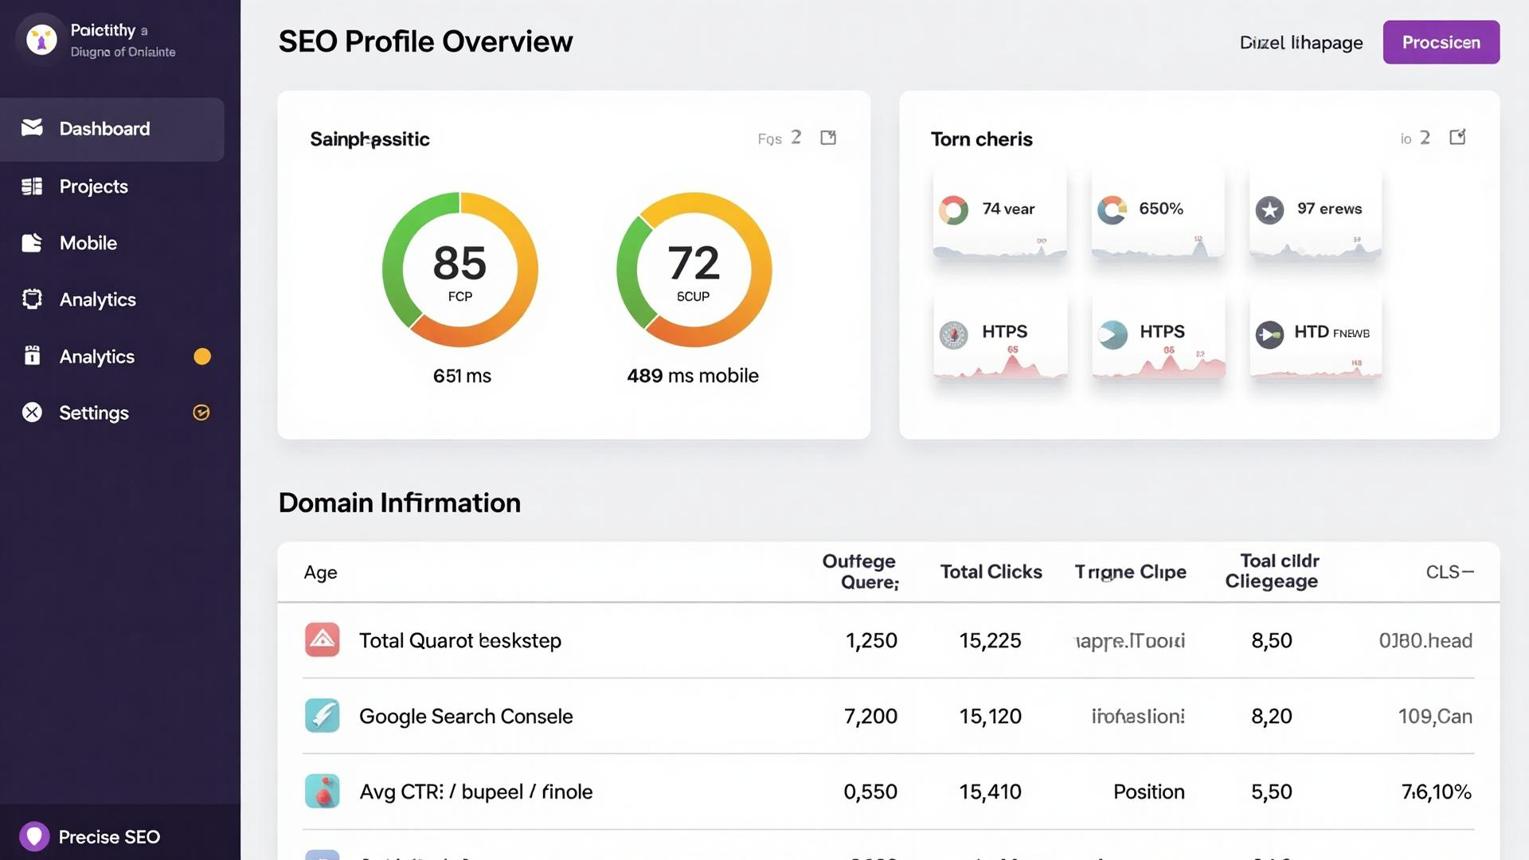
Task: Select the 'Google Search Consele' row name
Action: (x=466, y=716)
